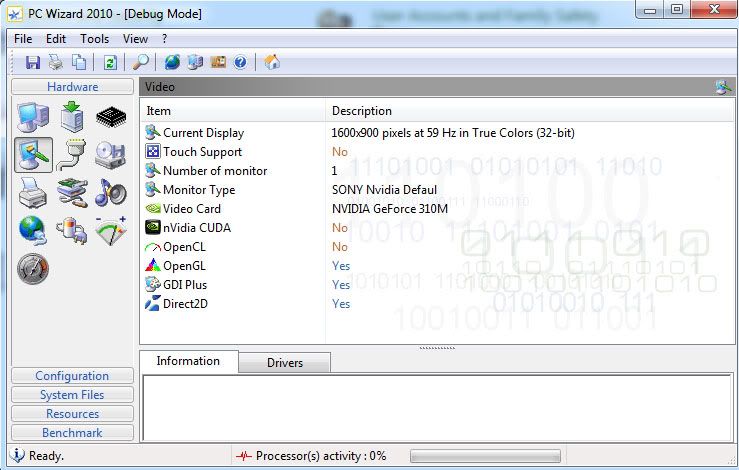Select the OpenCL row
The image size is (739, 470).
[x=437, y=247]
